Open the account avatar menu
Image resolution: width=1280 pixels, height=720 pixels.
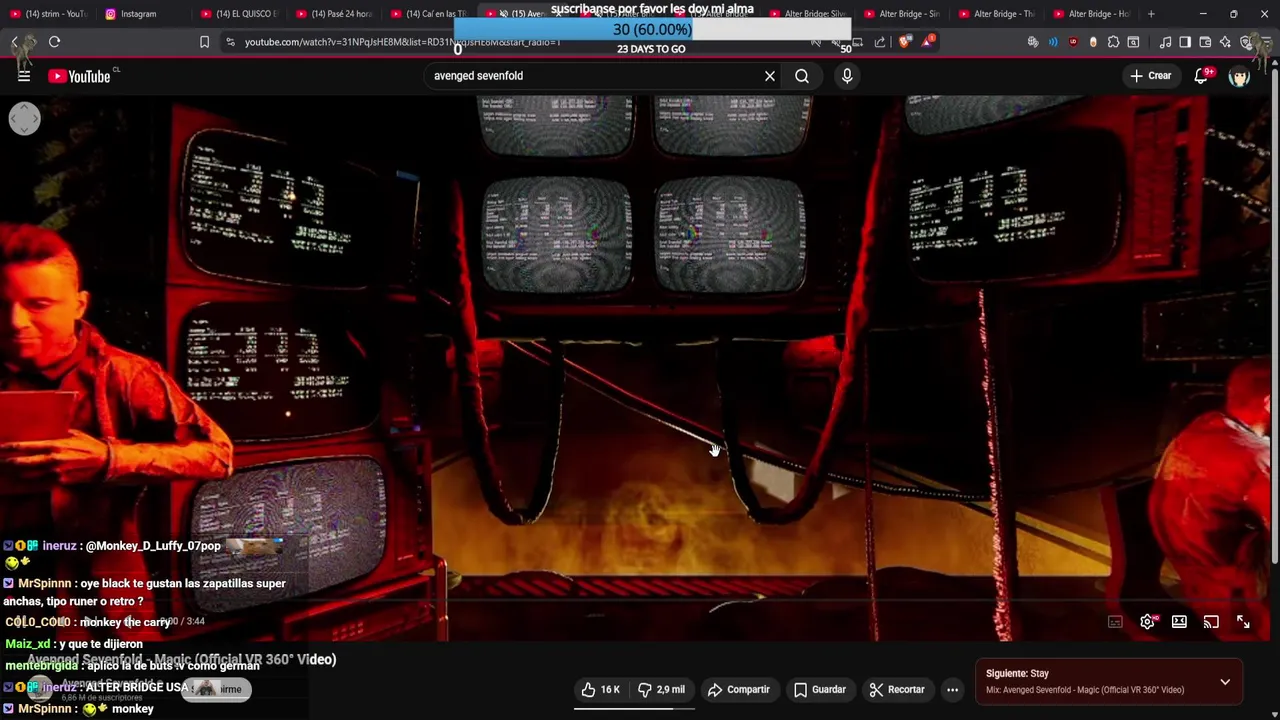[x=1240, y=76]
